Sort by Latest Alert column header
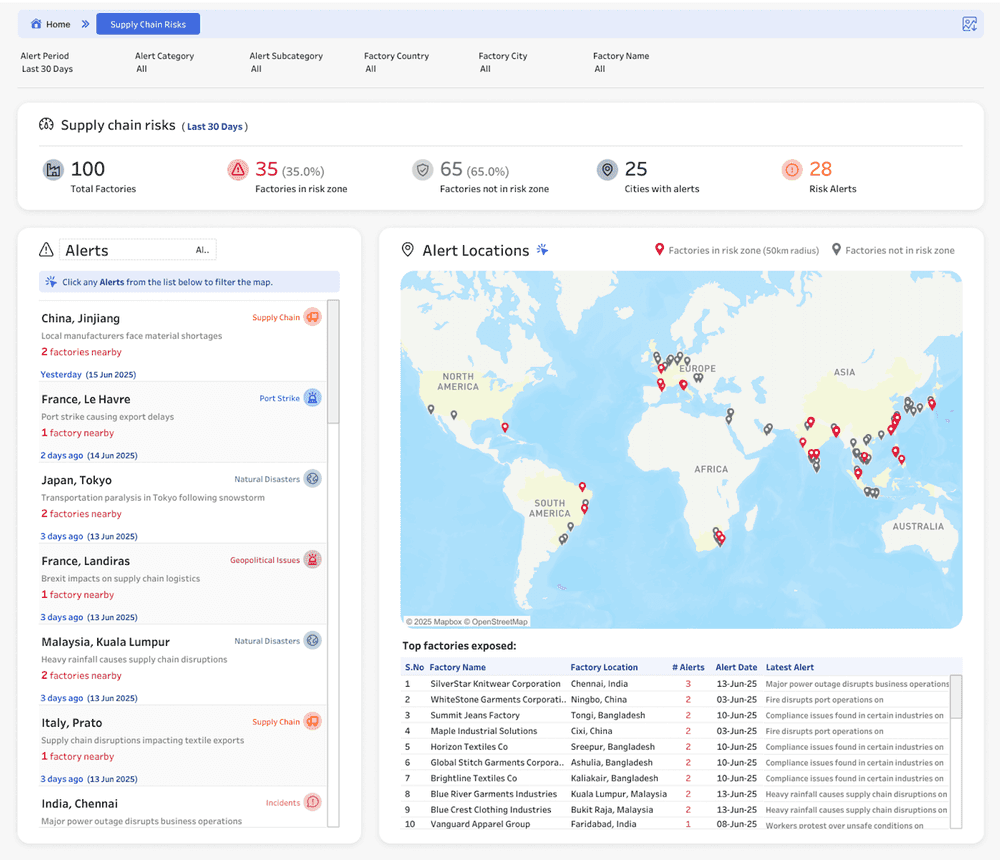 click(790, 667)
